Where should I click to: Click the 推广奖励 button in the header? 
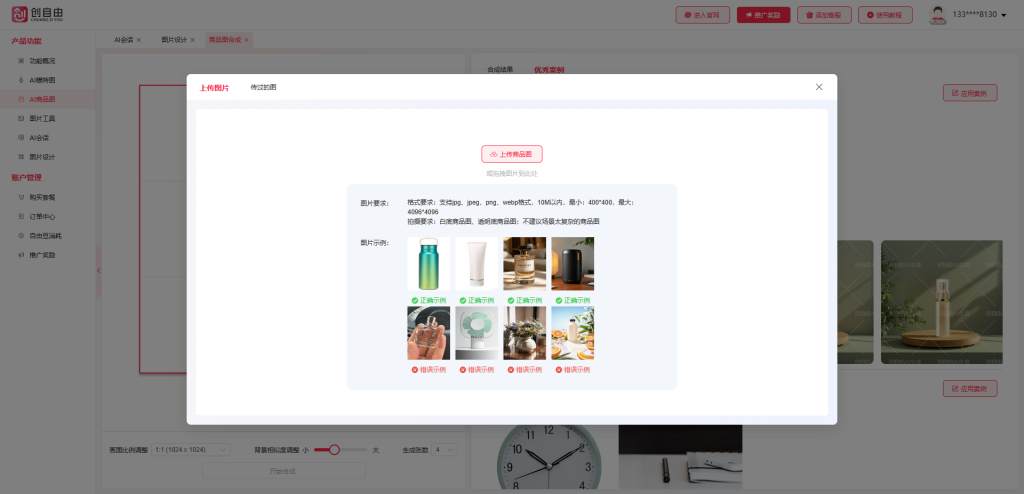click(764, 15)
